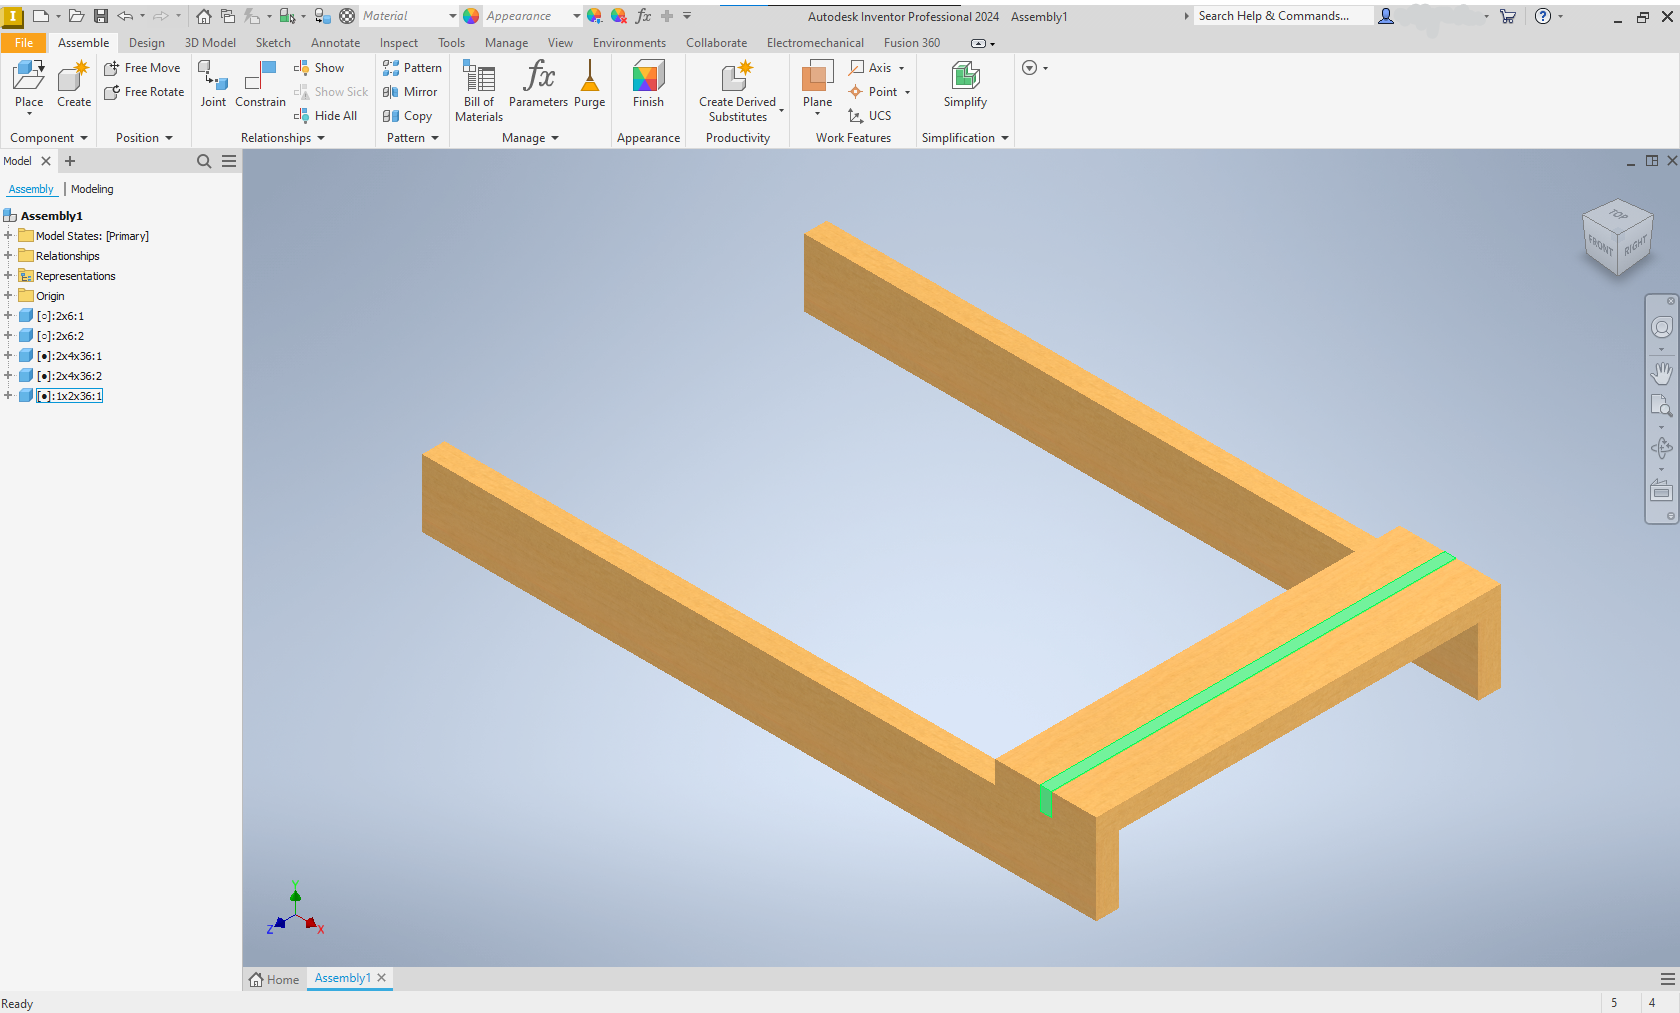The height and width of the screenshot is (1013, 1680).
Task: Select the work Point tool
Action: (x=879, y=92)
